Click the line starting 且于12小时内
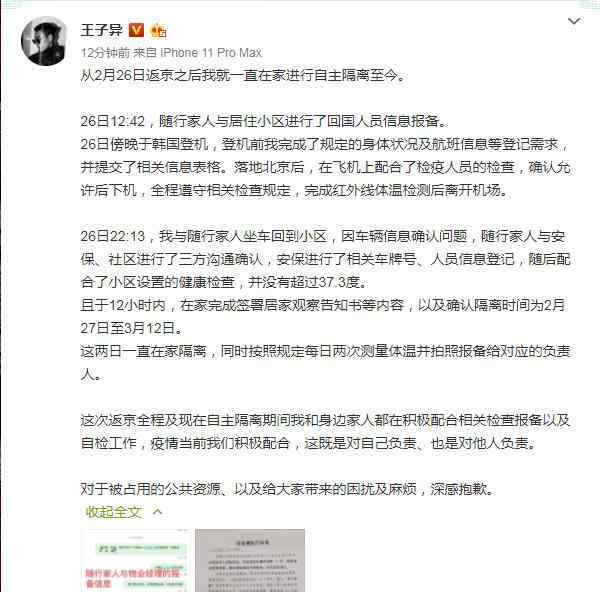Viewport: 600px width, 592px height. click(323, 305)
